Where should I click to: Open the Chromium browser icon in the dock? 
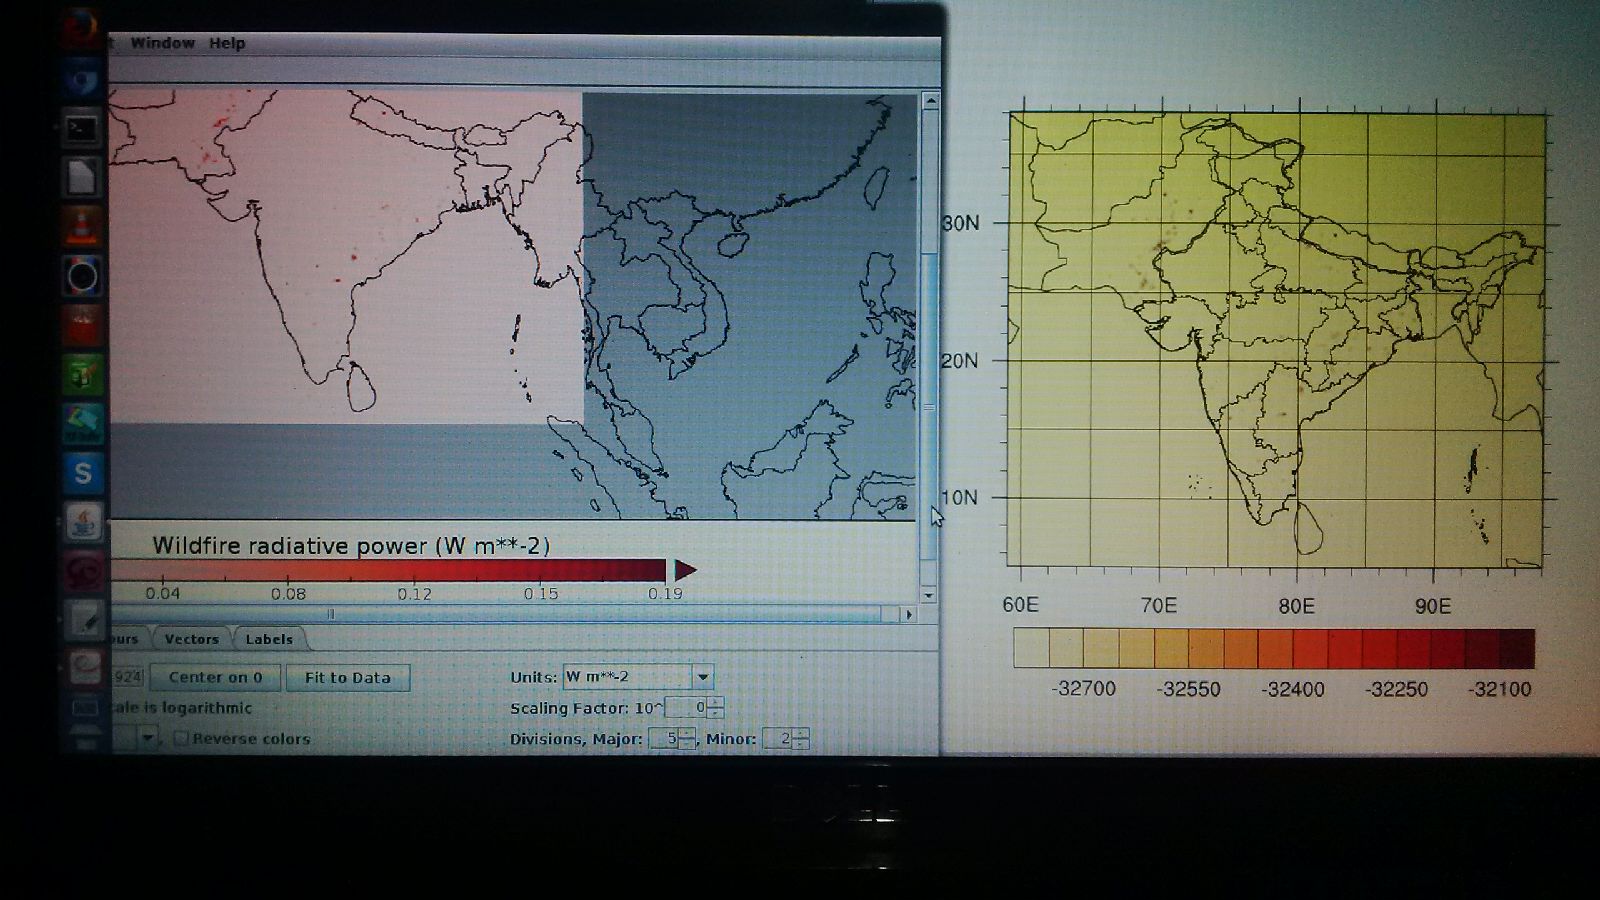84,80
